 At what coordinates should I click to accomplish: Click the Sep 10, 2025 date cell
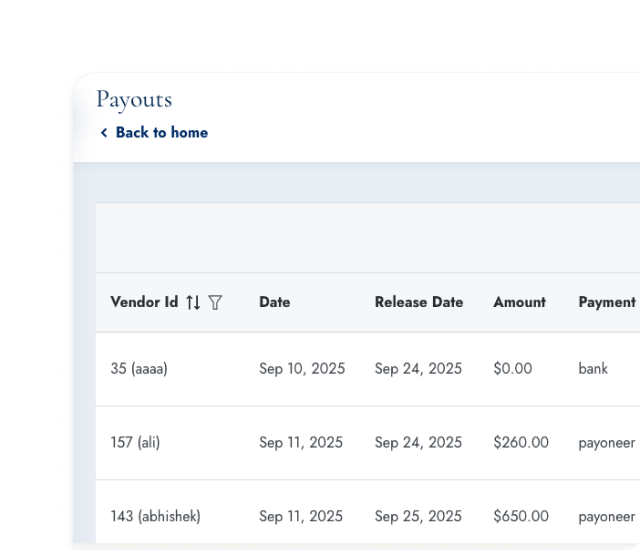coord(302,368)
